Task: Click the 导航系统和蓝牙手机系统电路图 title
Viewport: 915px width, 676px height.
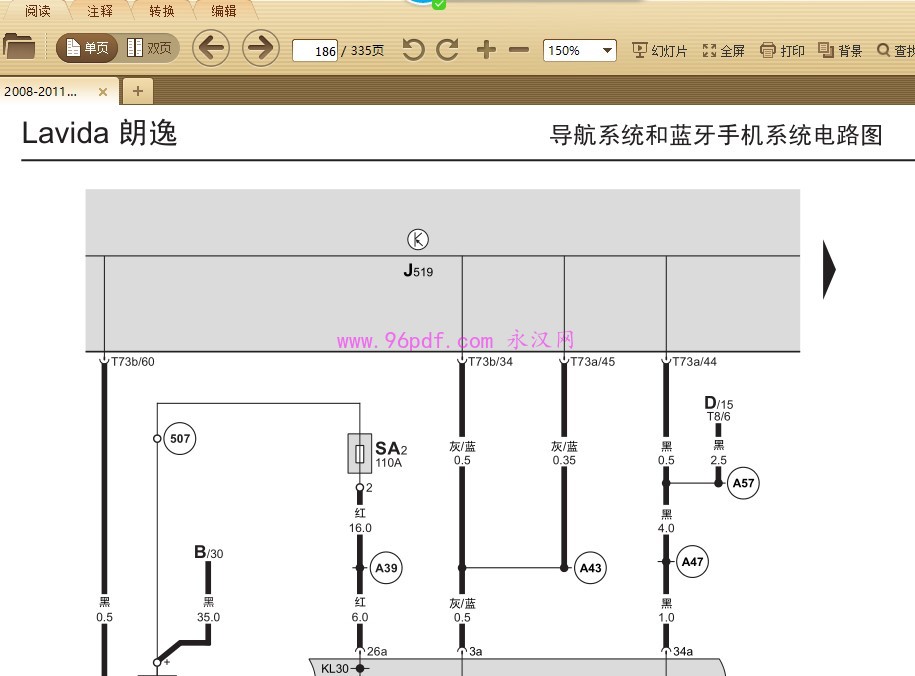Action: point(715,135)
